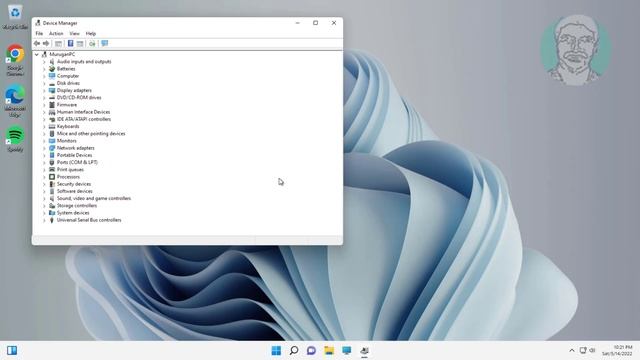Select the Monitors label

pyautogui.click(x=67, y=141)
